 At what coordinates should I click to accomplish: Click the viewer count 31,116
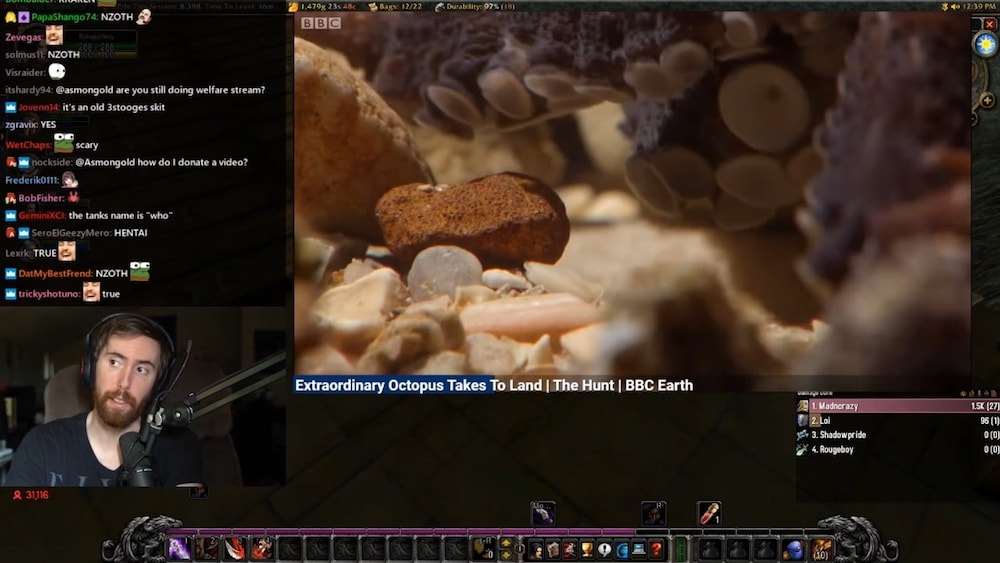(x=31, y=495)
